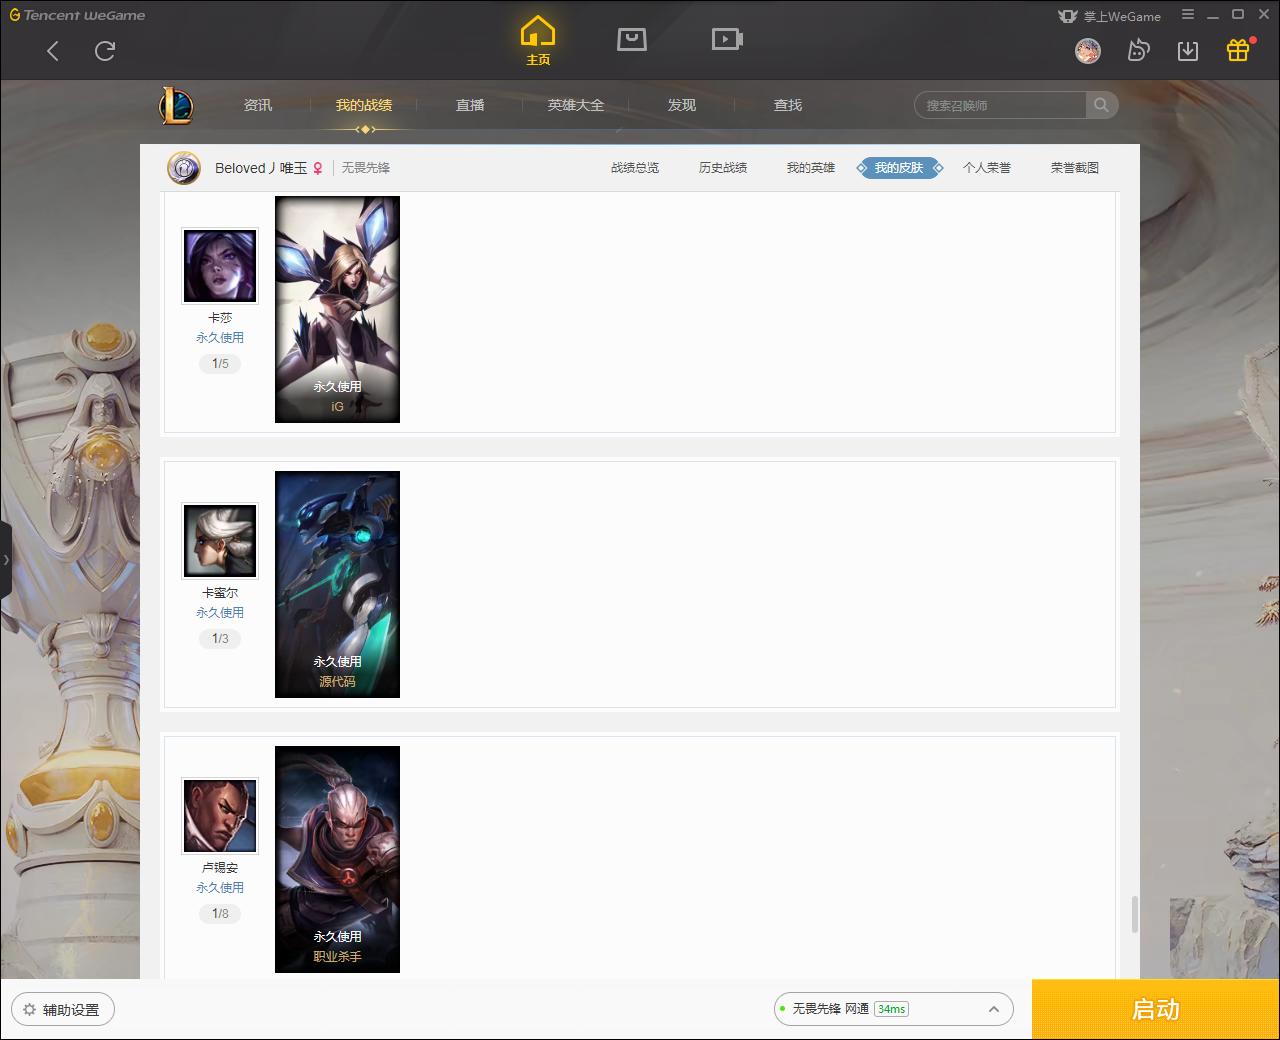Click the vertical scrollbar thumb
This screenshot has height=1040, width=1280.
[1134, 915]
